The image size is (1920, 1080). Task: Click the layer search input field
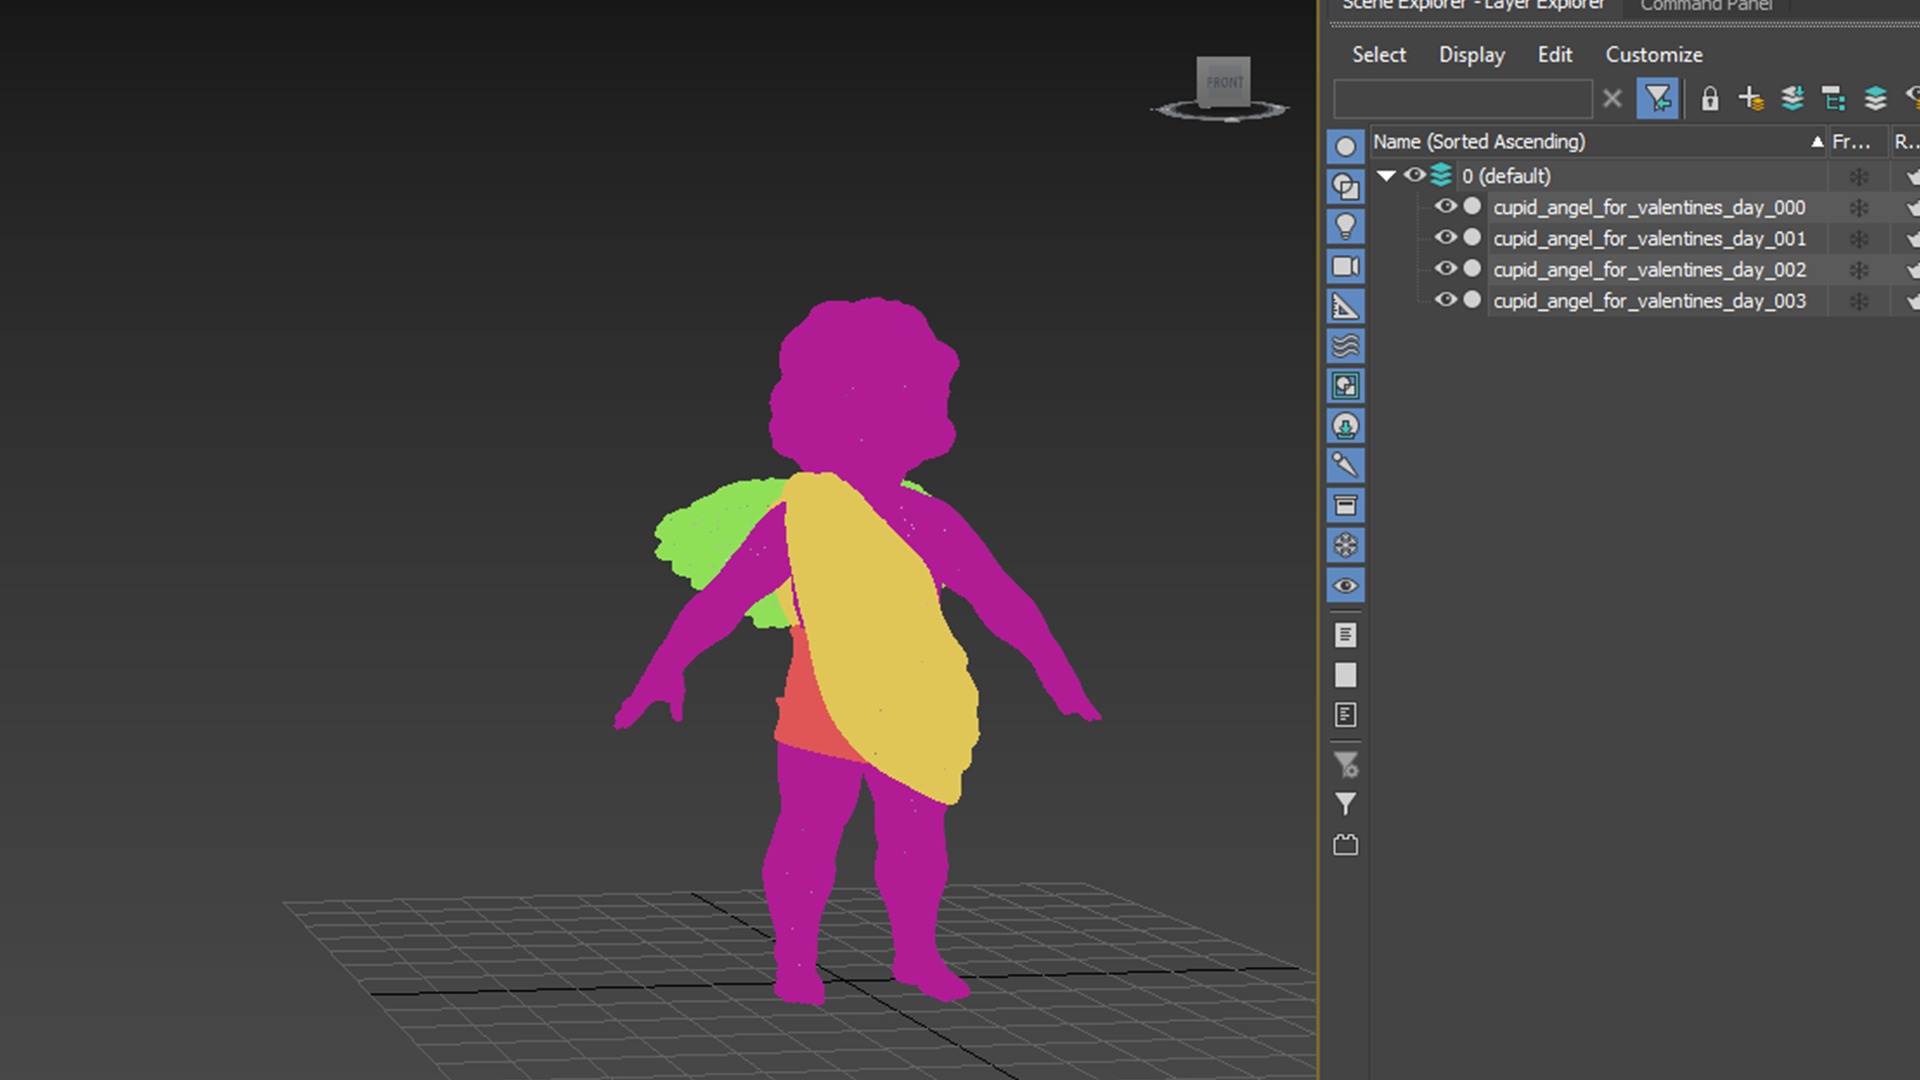[x=1462, y=98]
